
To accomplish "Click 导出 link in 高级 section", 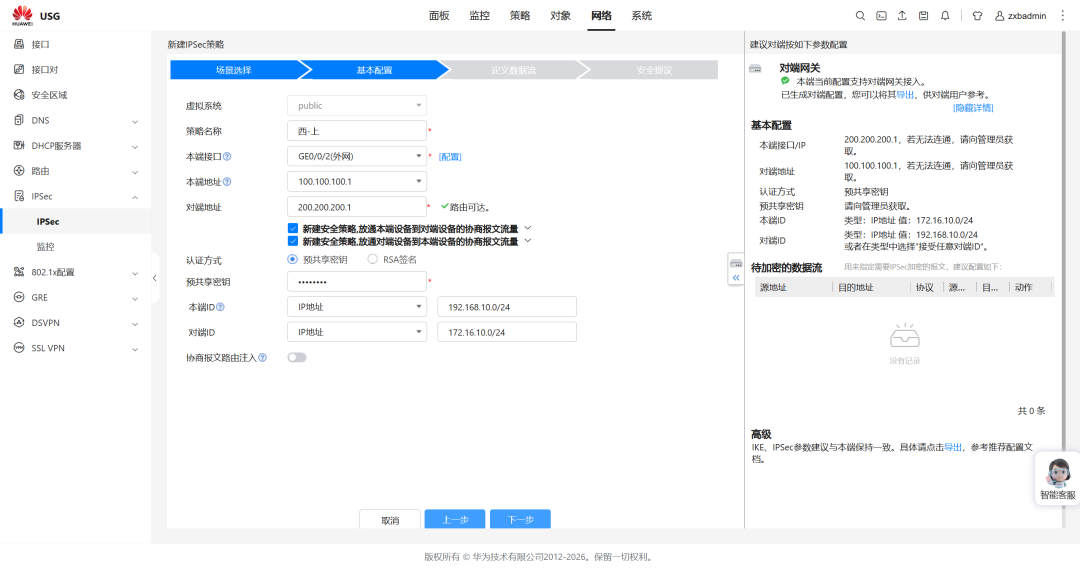I will click(x=953, y=448).
